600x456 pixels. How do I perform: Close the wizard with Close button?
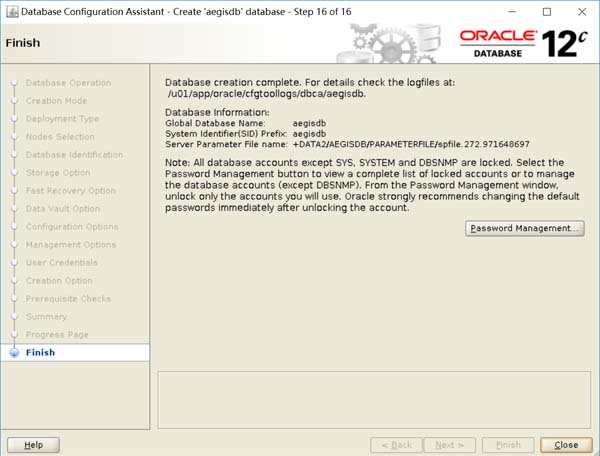tap(566, 445)
